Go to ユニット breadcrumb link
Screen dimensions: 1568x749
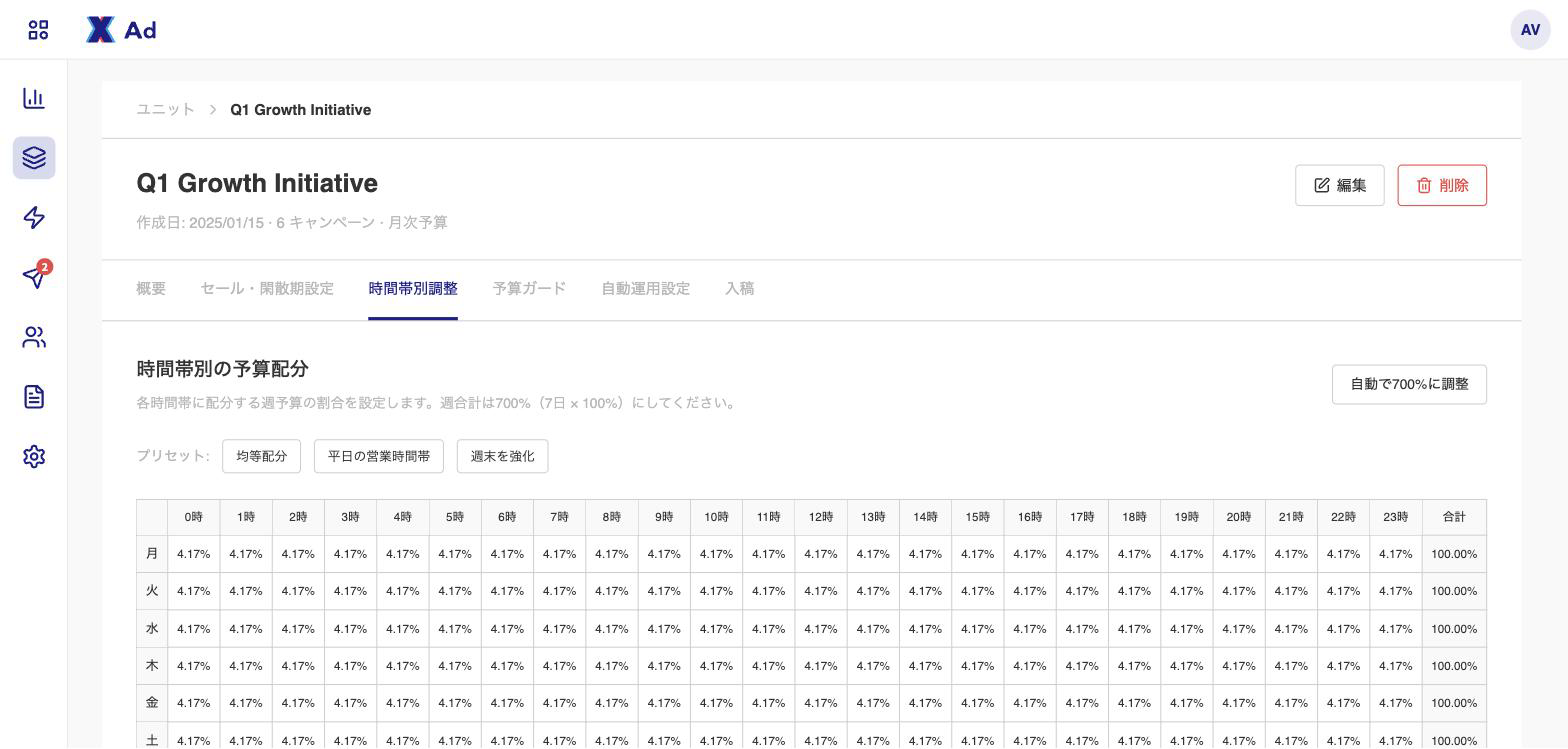[166, 109]
